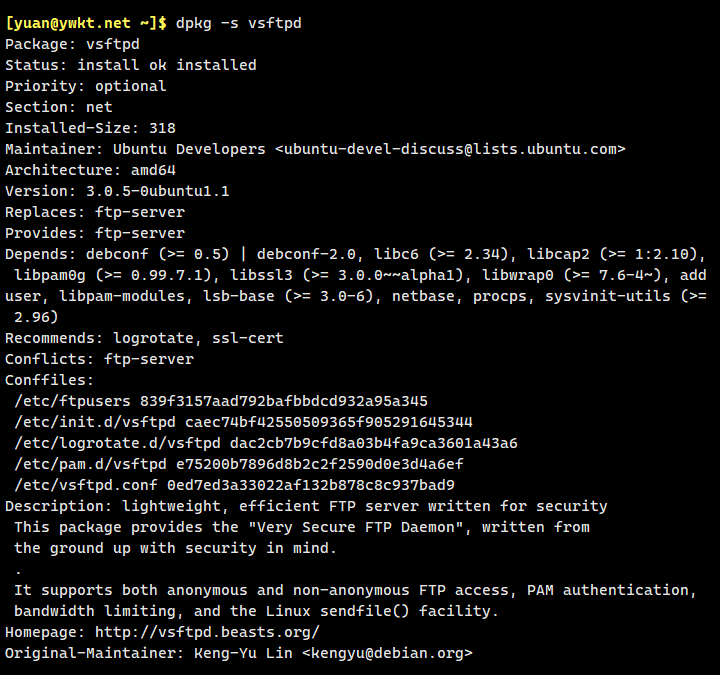720x675 pixels.
Task: Click the ubuntu-devel-discuss mailing list email address
Action: tap(450, 149)
